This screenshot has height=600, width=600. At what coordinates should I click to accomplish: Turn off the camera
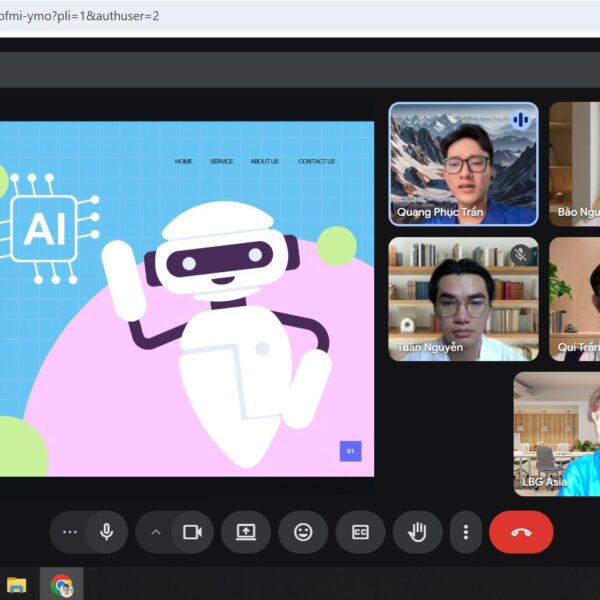(192, 532)
